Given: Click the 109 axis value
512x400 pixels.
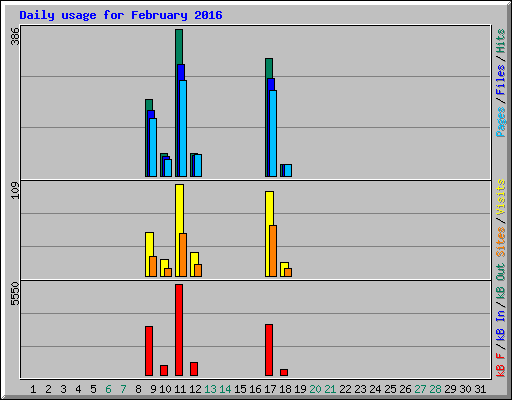Looking at the screenshot, I should click(15, 191).
